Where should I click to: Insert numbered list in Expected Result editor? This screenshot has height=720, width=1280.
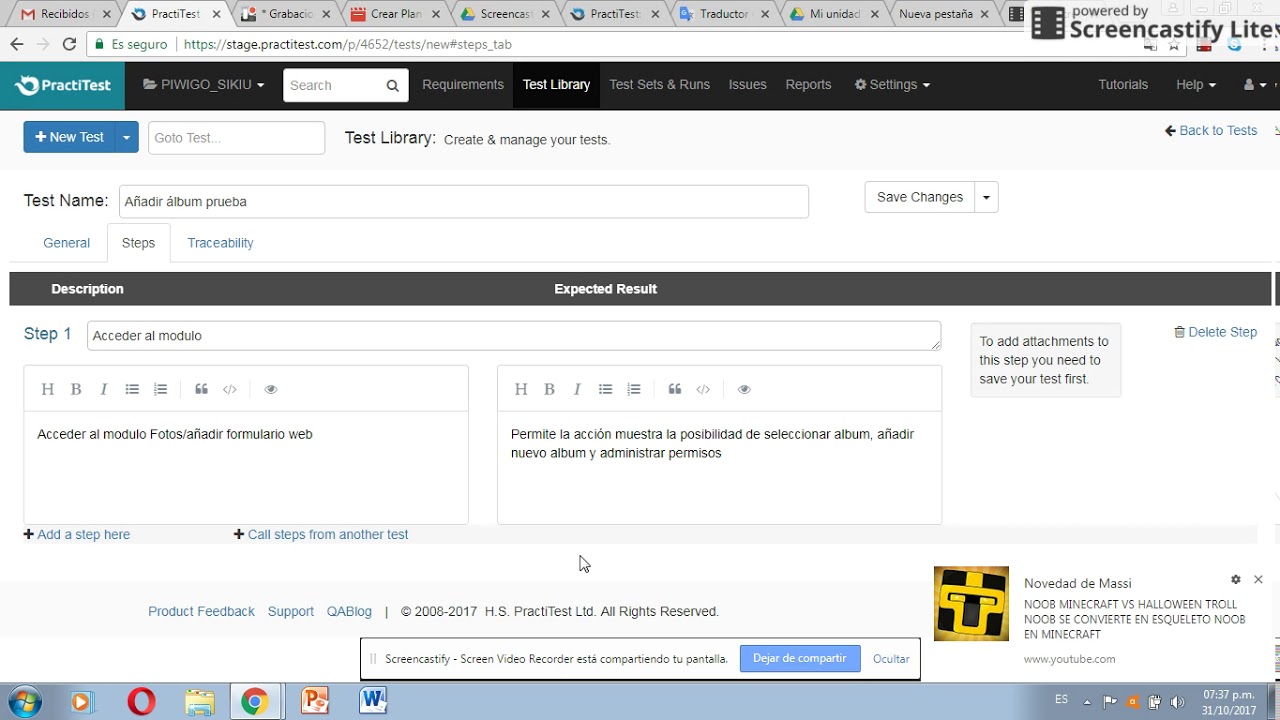[634, 389]
